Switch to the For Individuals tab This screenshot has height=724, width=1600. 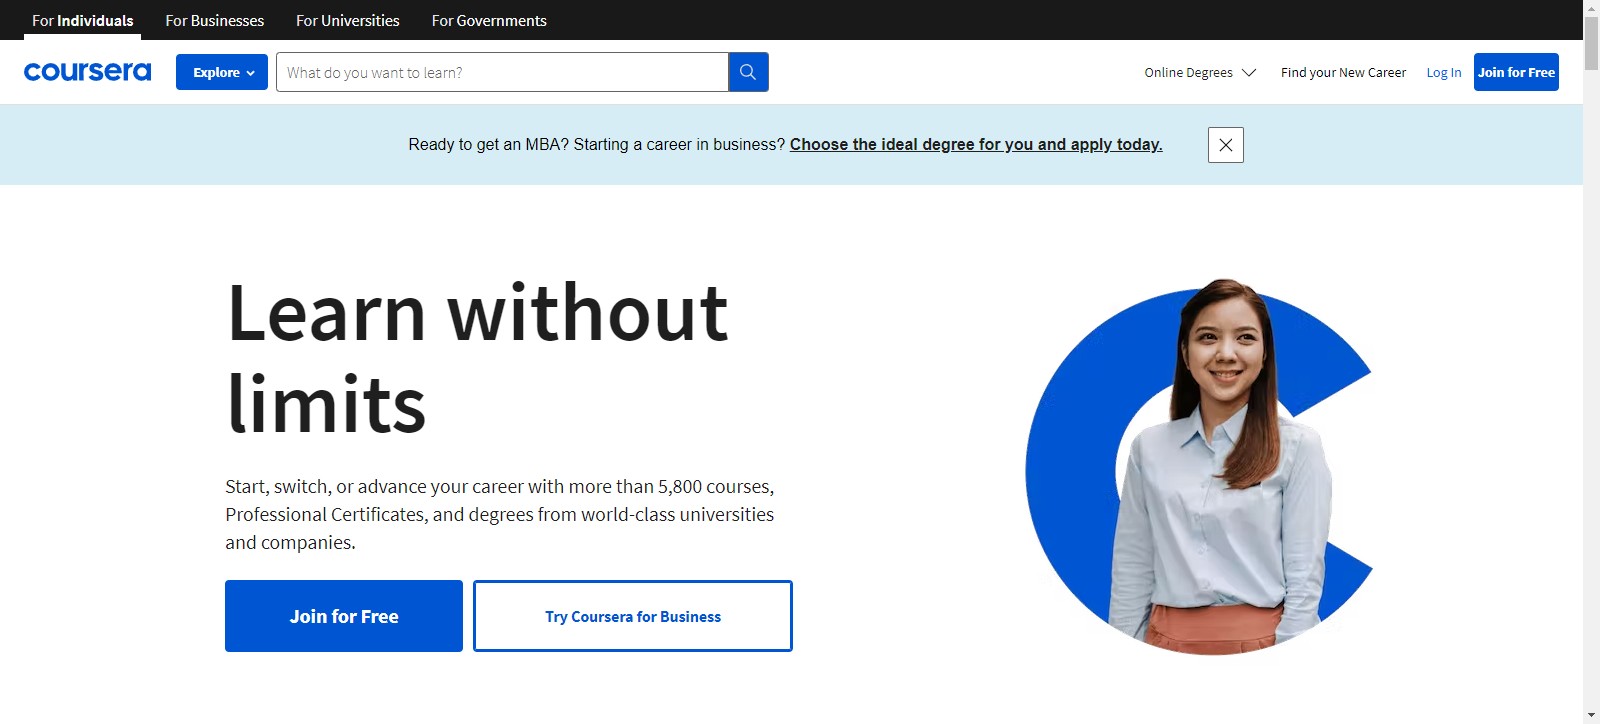click(83, 20)
